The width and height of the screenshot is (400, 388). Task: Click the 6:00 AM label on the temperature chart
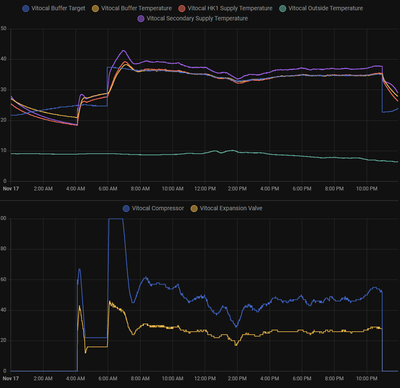click(108, 189)
